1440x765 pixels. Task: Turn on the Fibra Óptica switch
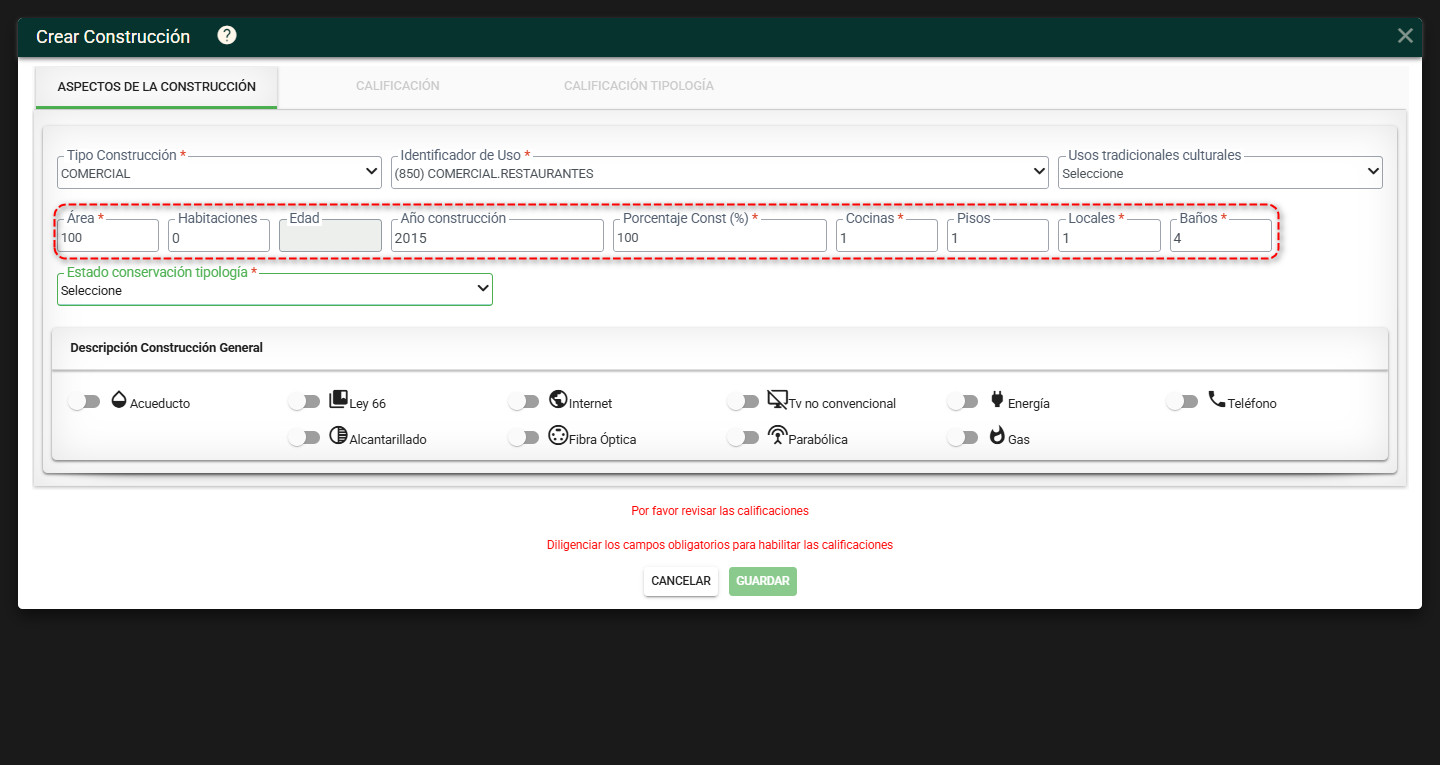(x=524, y=437)
